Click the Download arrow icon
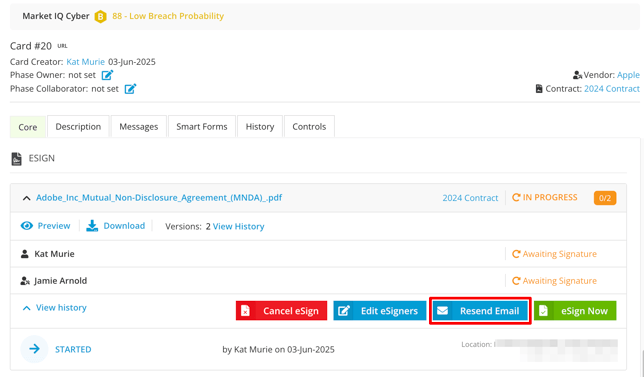This screenshot has width=644, height=377. (x=92, y=226)
